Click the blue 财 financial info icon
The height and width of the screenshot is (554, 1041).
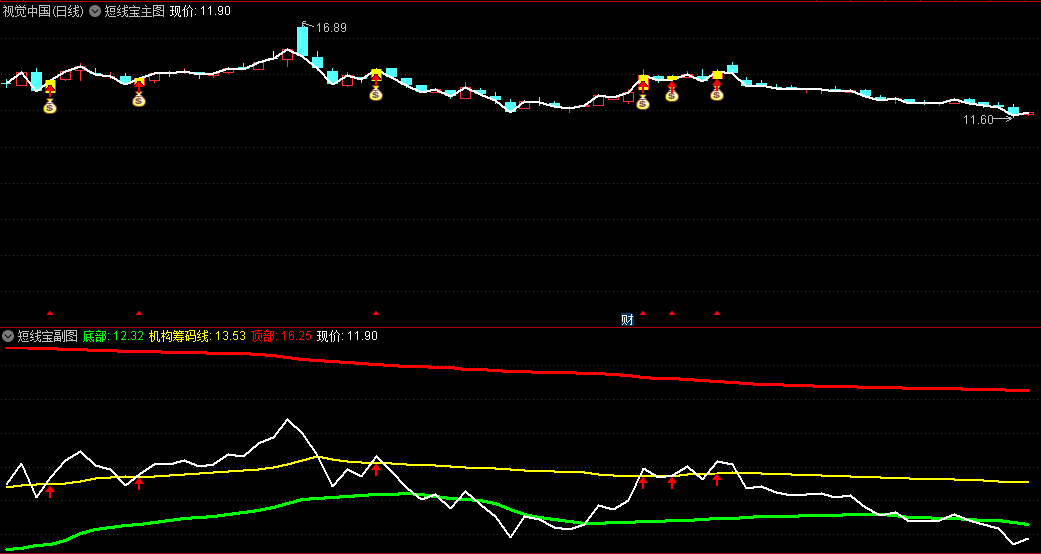click(x=627, y=320)
